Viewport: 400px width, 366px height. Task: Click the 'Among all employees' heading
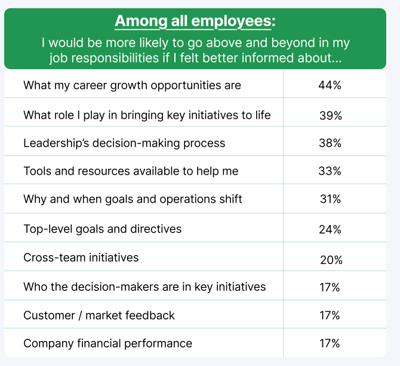click(195, 21)
